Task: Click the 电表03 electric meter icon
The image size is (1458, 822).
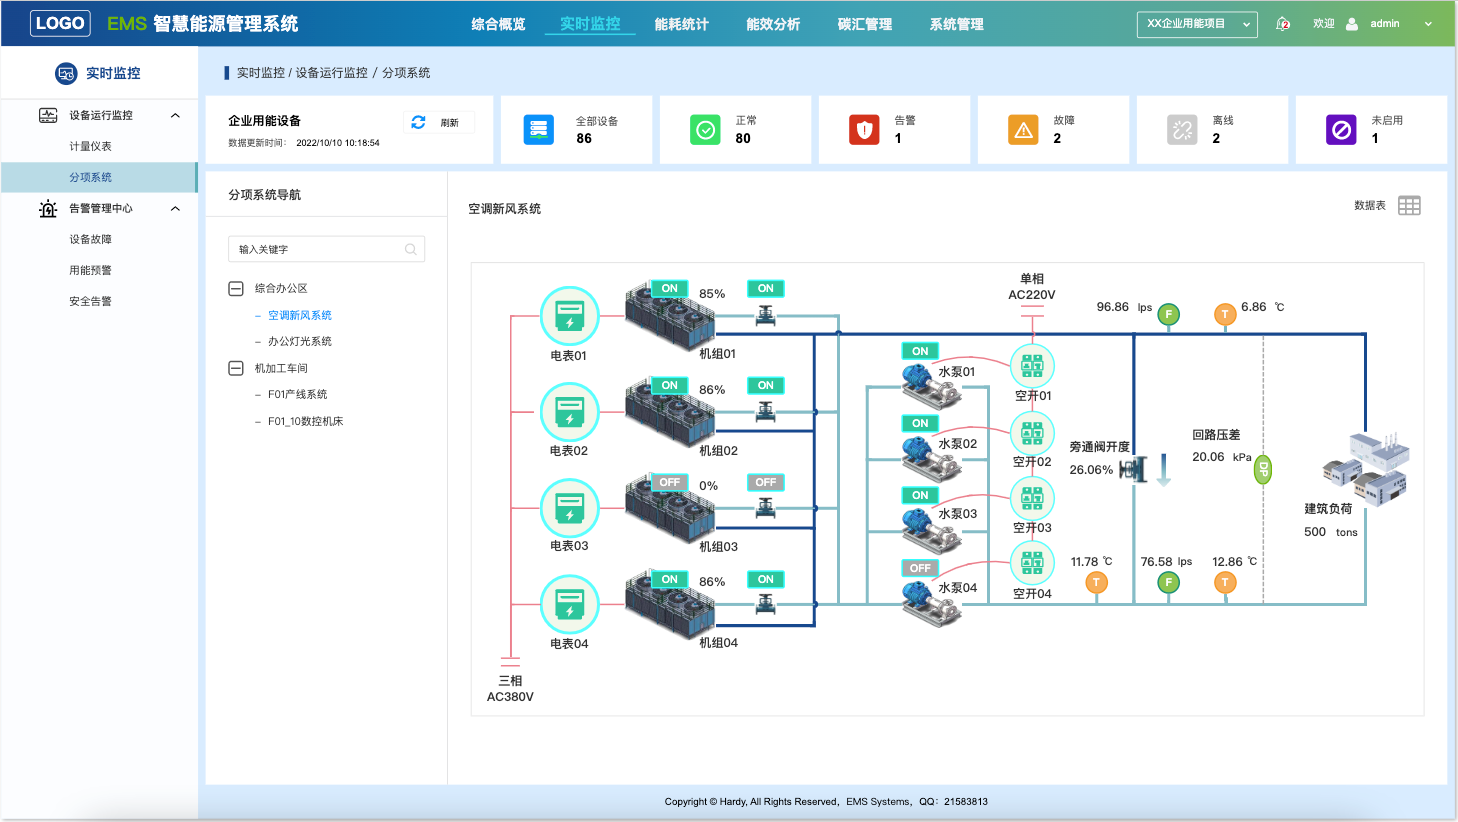Action: pos(569,508)
